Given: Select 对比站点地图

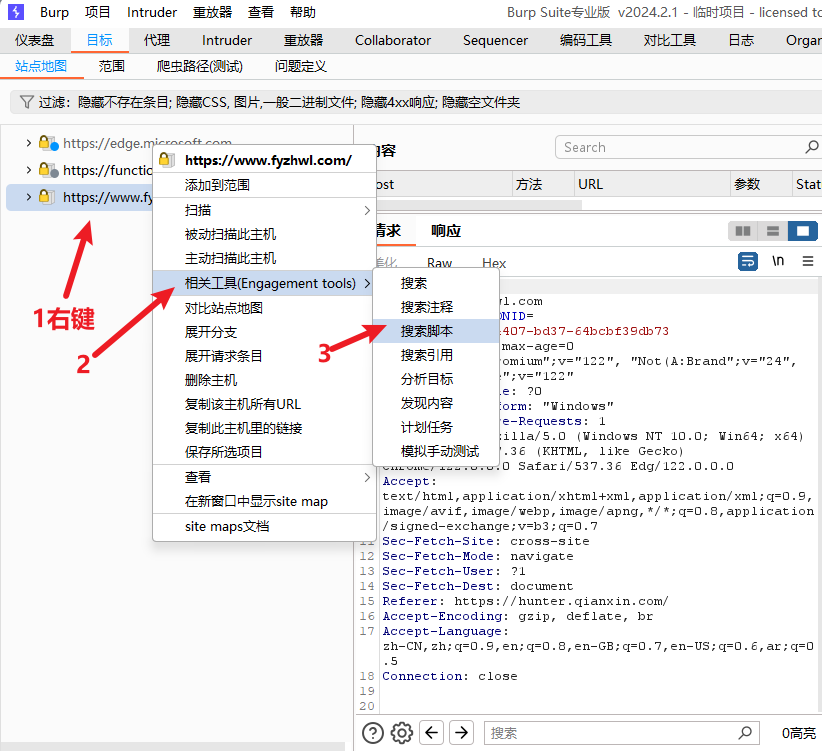Looking at the screenshot, I should 264,308.
